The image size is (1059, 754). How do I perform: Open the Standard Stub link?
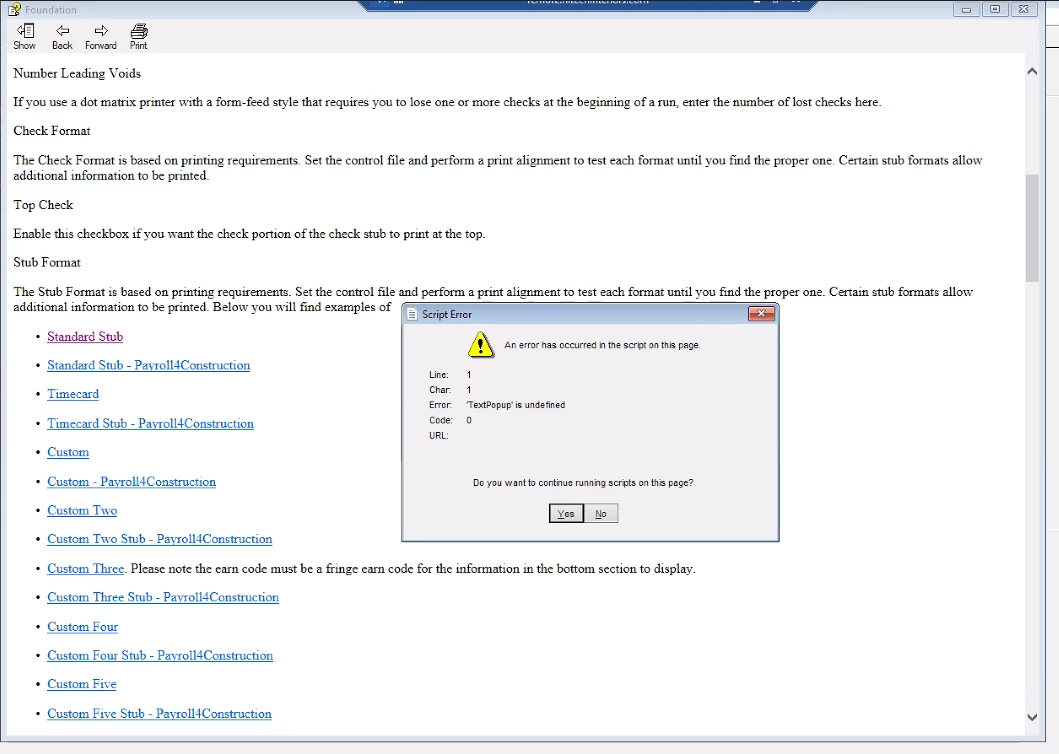click(x=85, y=336)
